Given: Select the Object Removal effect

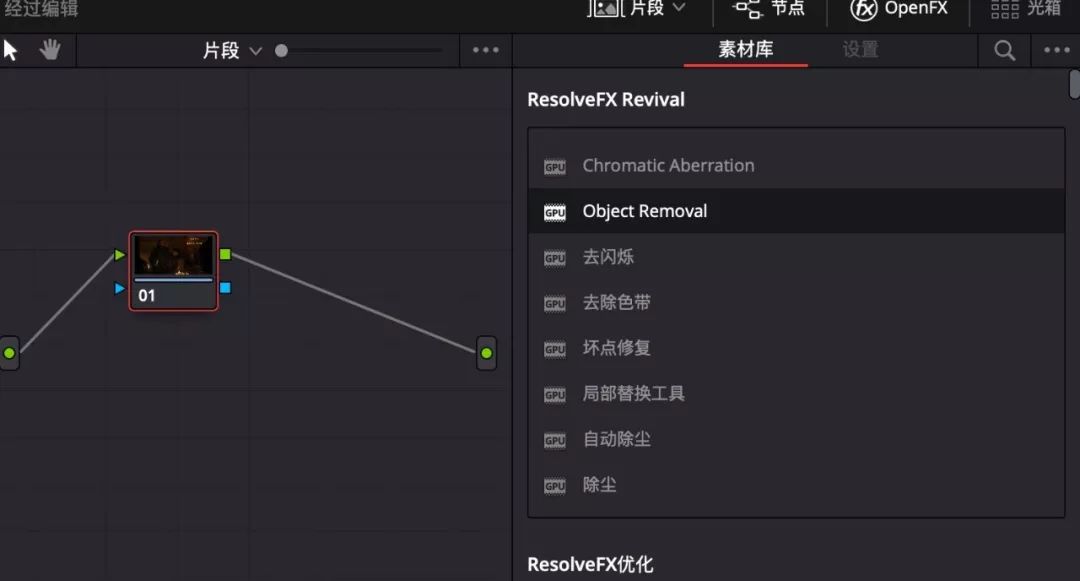Looking at the screenshot, I should (x=796, y=211).
